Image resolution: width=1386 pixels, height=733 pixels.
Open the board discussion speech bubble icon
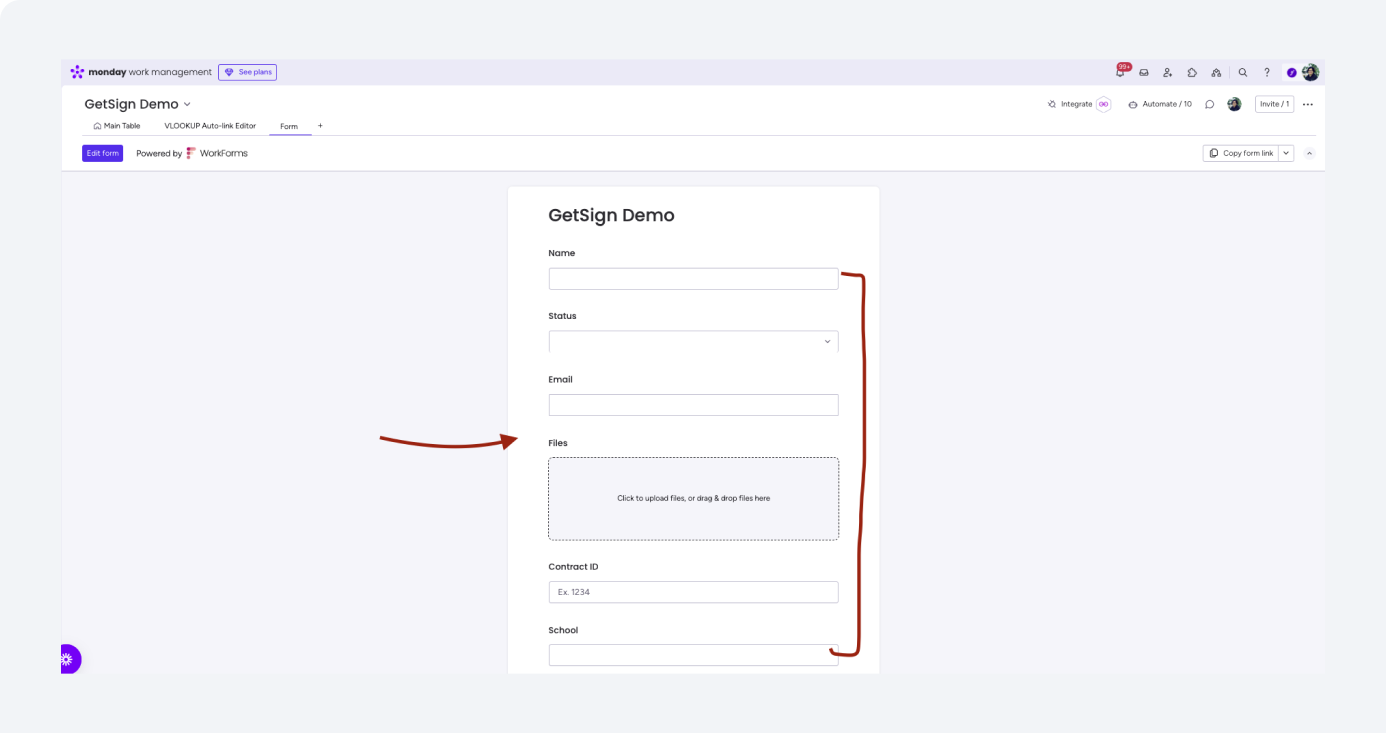(x=1209, y=104)
